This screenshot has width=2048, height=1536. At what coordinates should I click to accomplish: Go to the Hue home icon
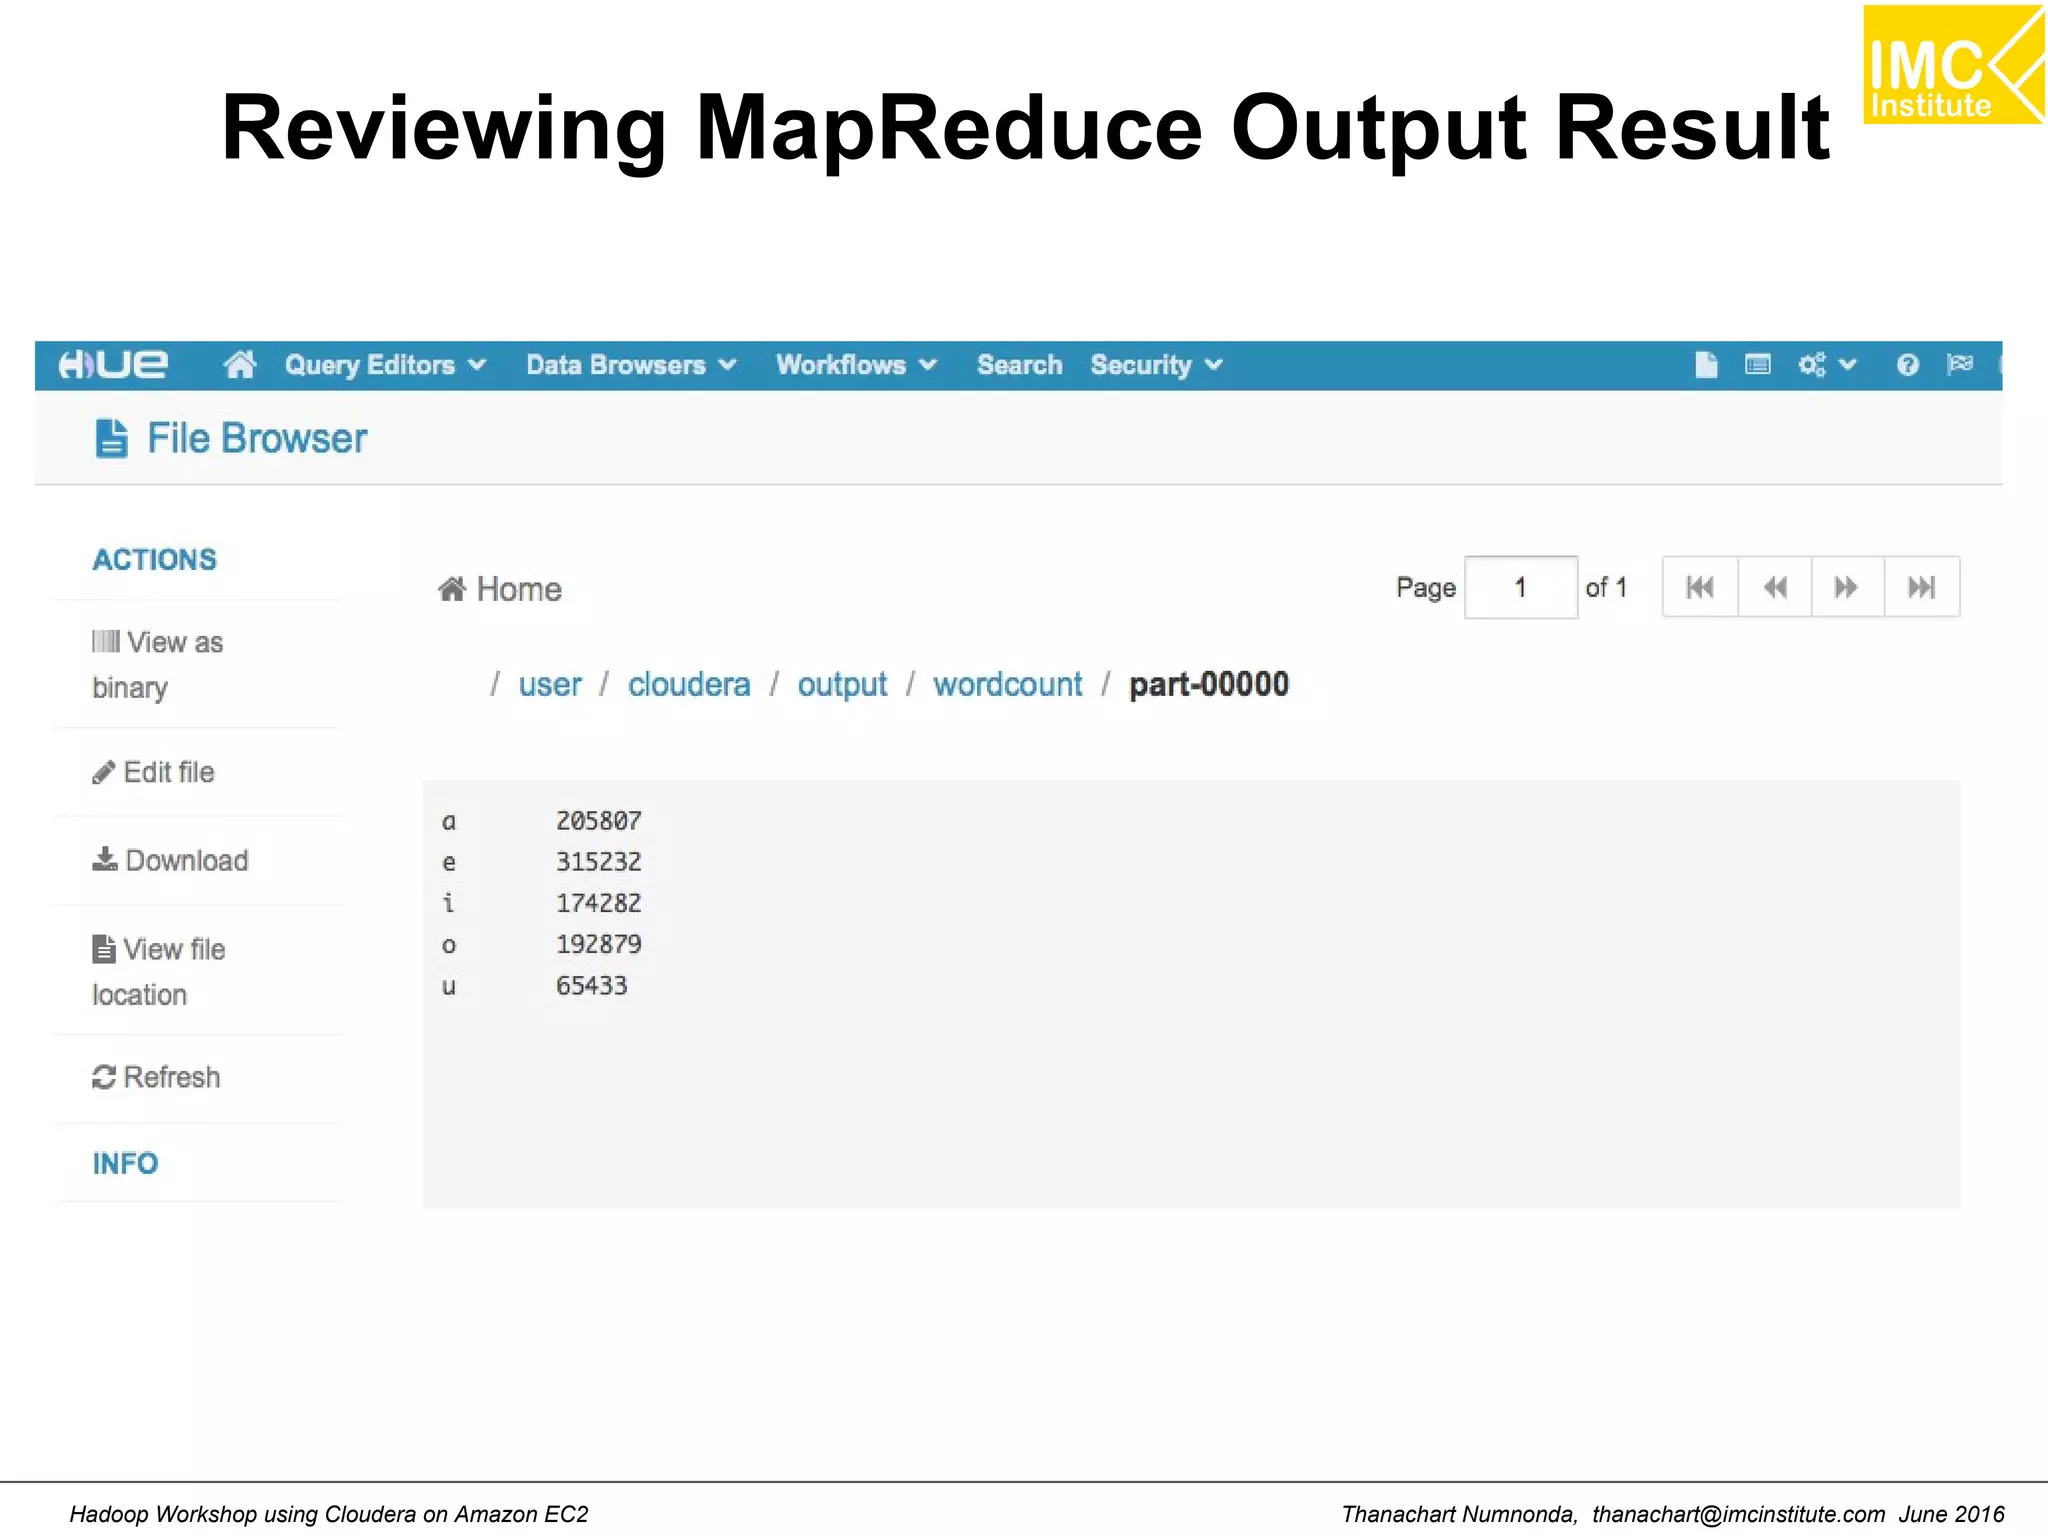240,365
